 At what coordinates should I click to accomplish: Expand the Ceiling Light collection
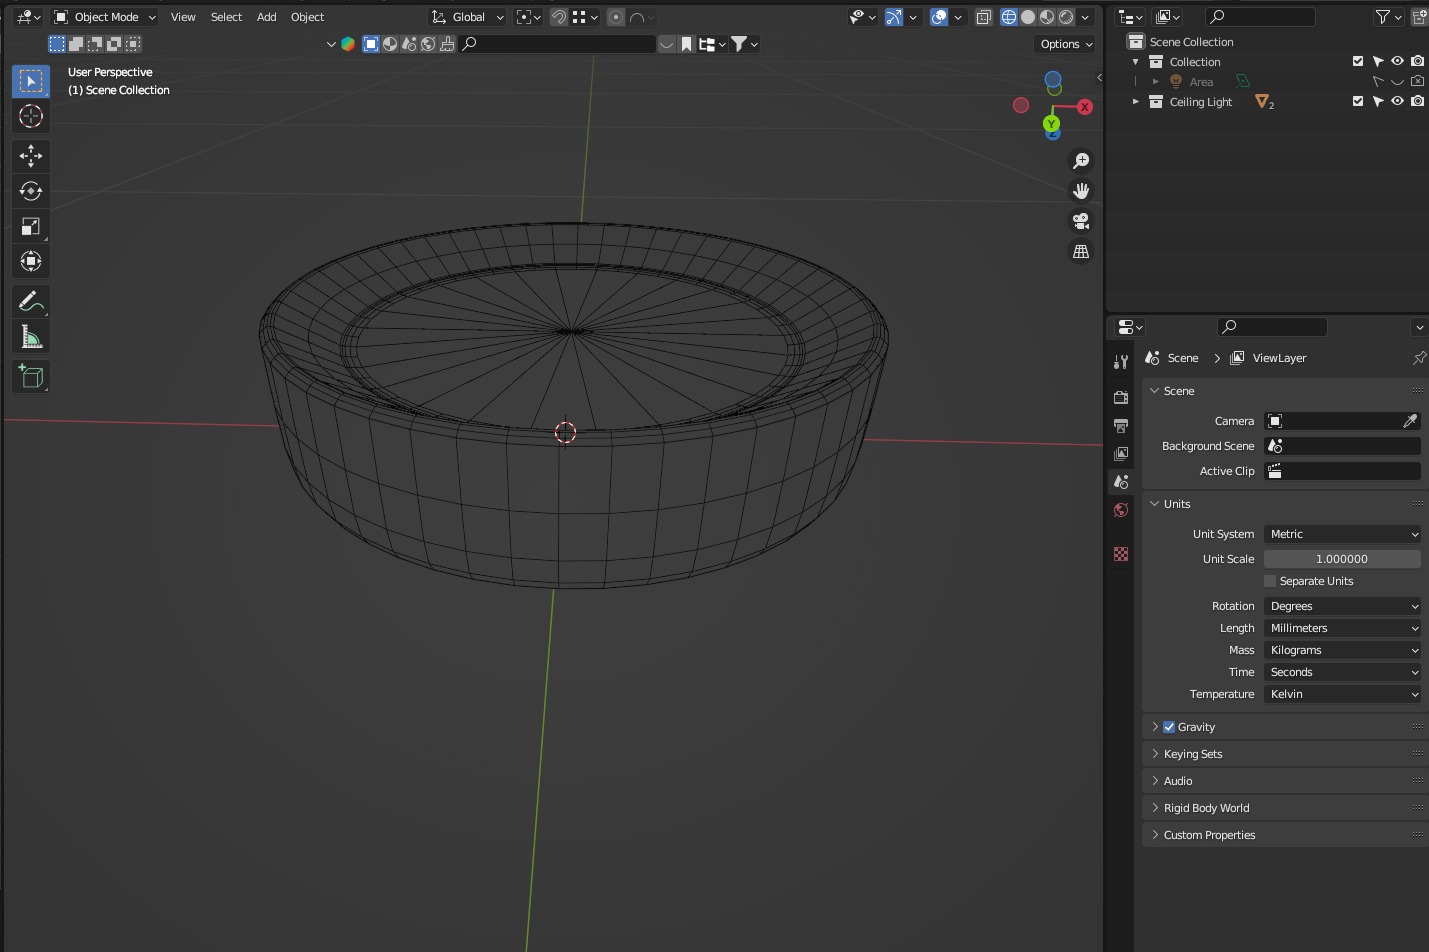[1136, 102]
